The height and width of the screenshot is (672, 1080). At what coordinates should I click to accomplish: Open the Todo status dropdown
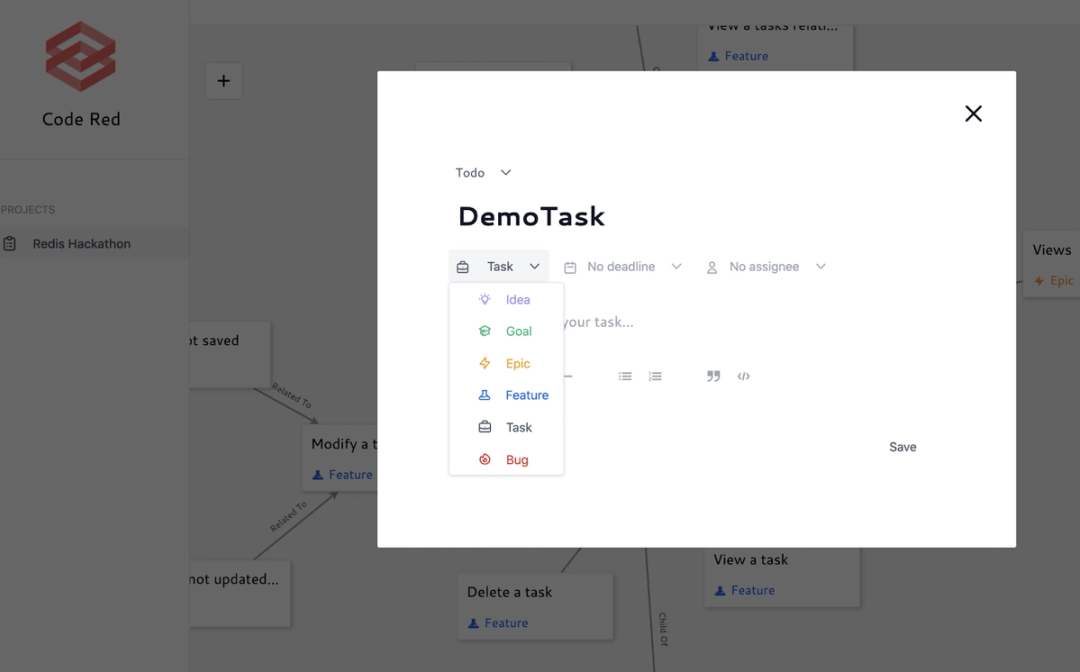[x=484, y=172]
